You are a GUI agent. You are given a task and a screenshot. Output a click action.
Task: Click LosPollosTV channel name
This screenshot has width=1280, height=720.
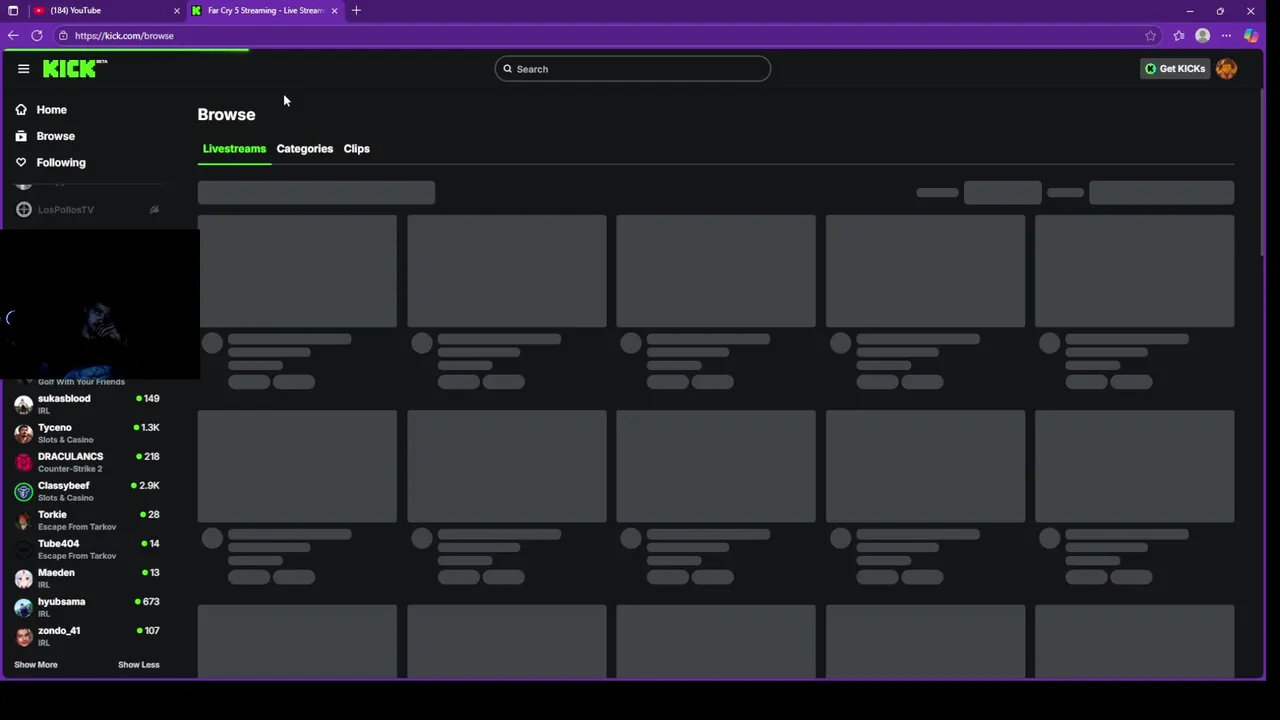pos(66,210)
